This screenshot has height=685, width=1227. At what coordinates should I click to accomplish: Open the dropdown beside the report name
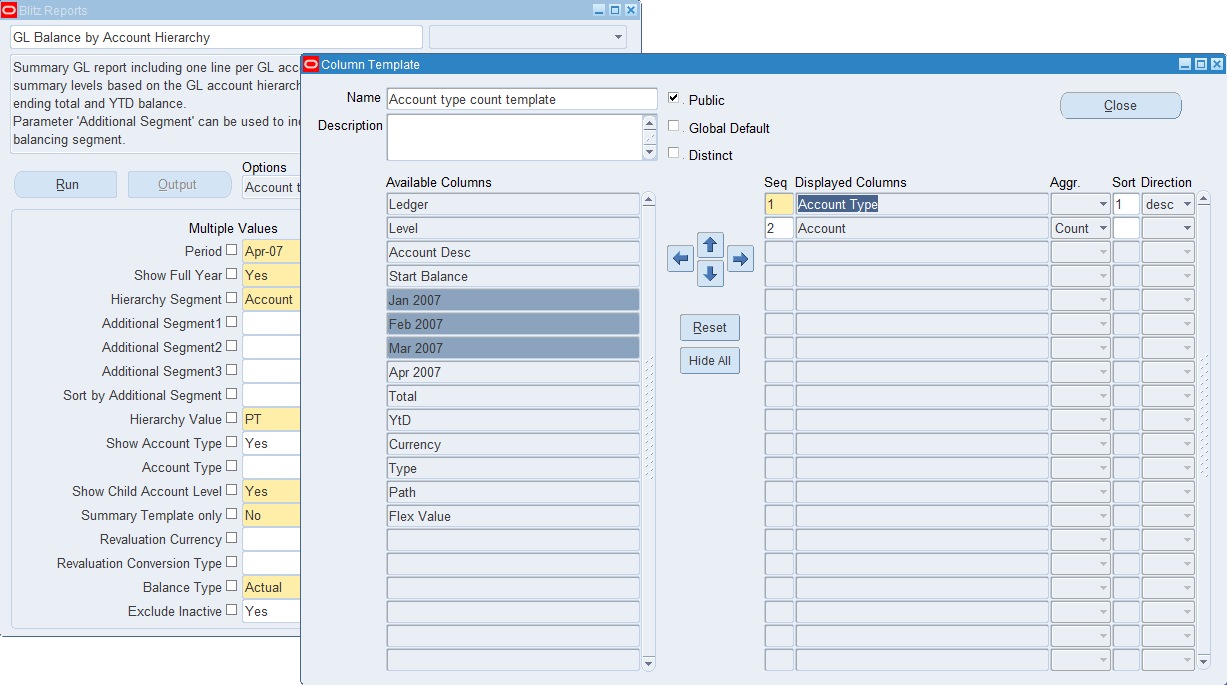(x=528, y=37)
